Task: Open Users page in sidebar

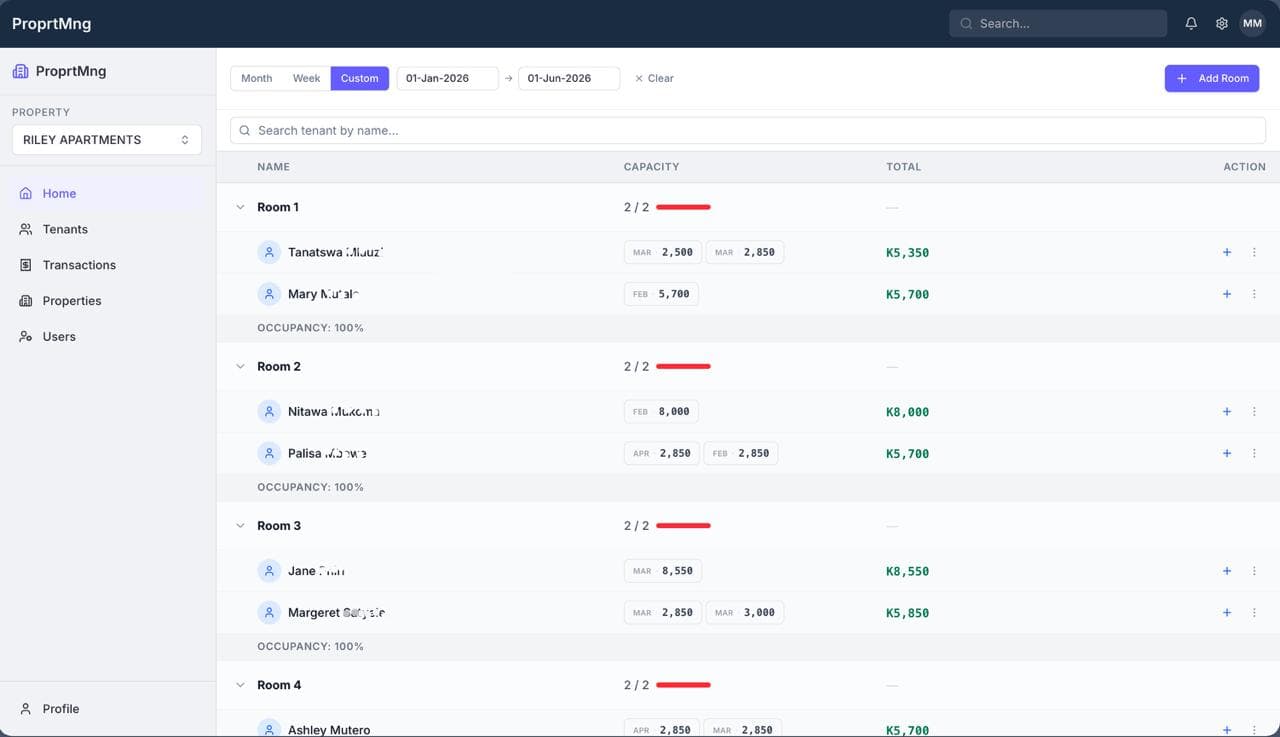Action: tap(107, 337)
